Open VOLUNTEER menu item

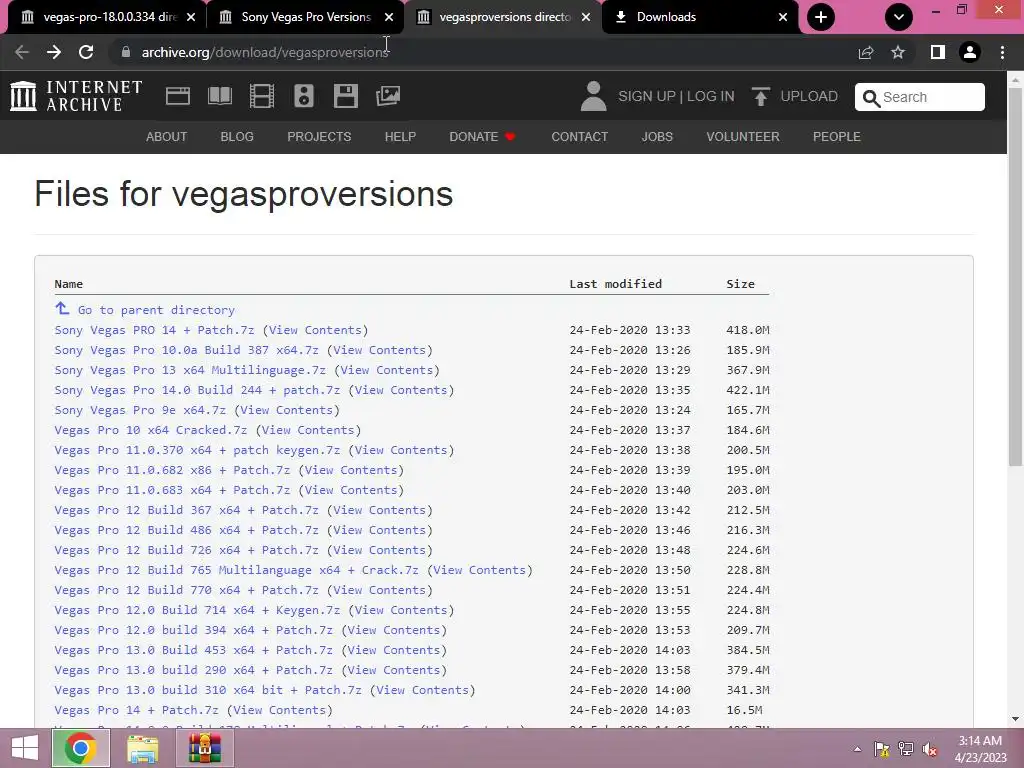click(x=743, y=136)
